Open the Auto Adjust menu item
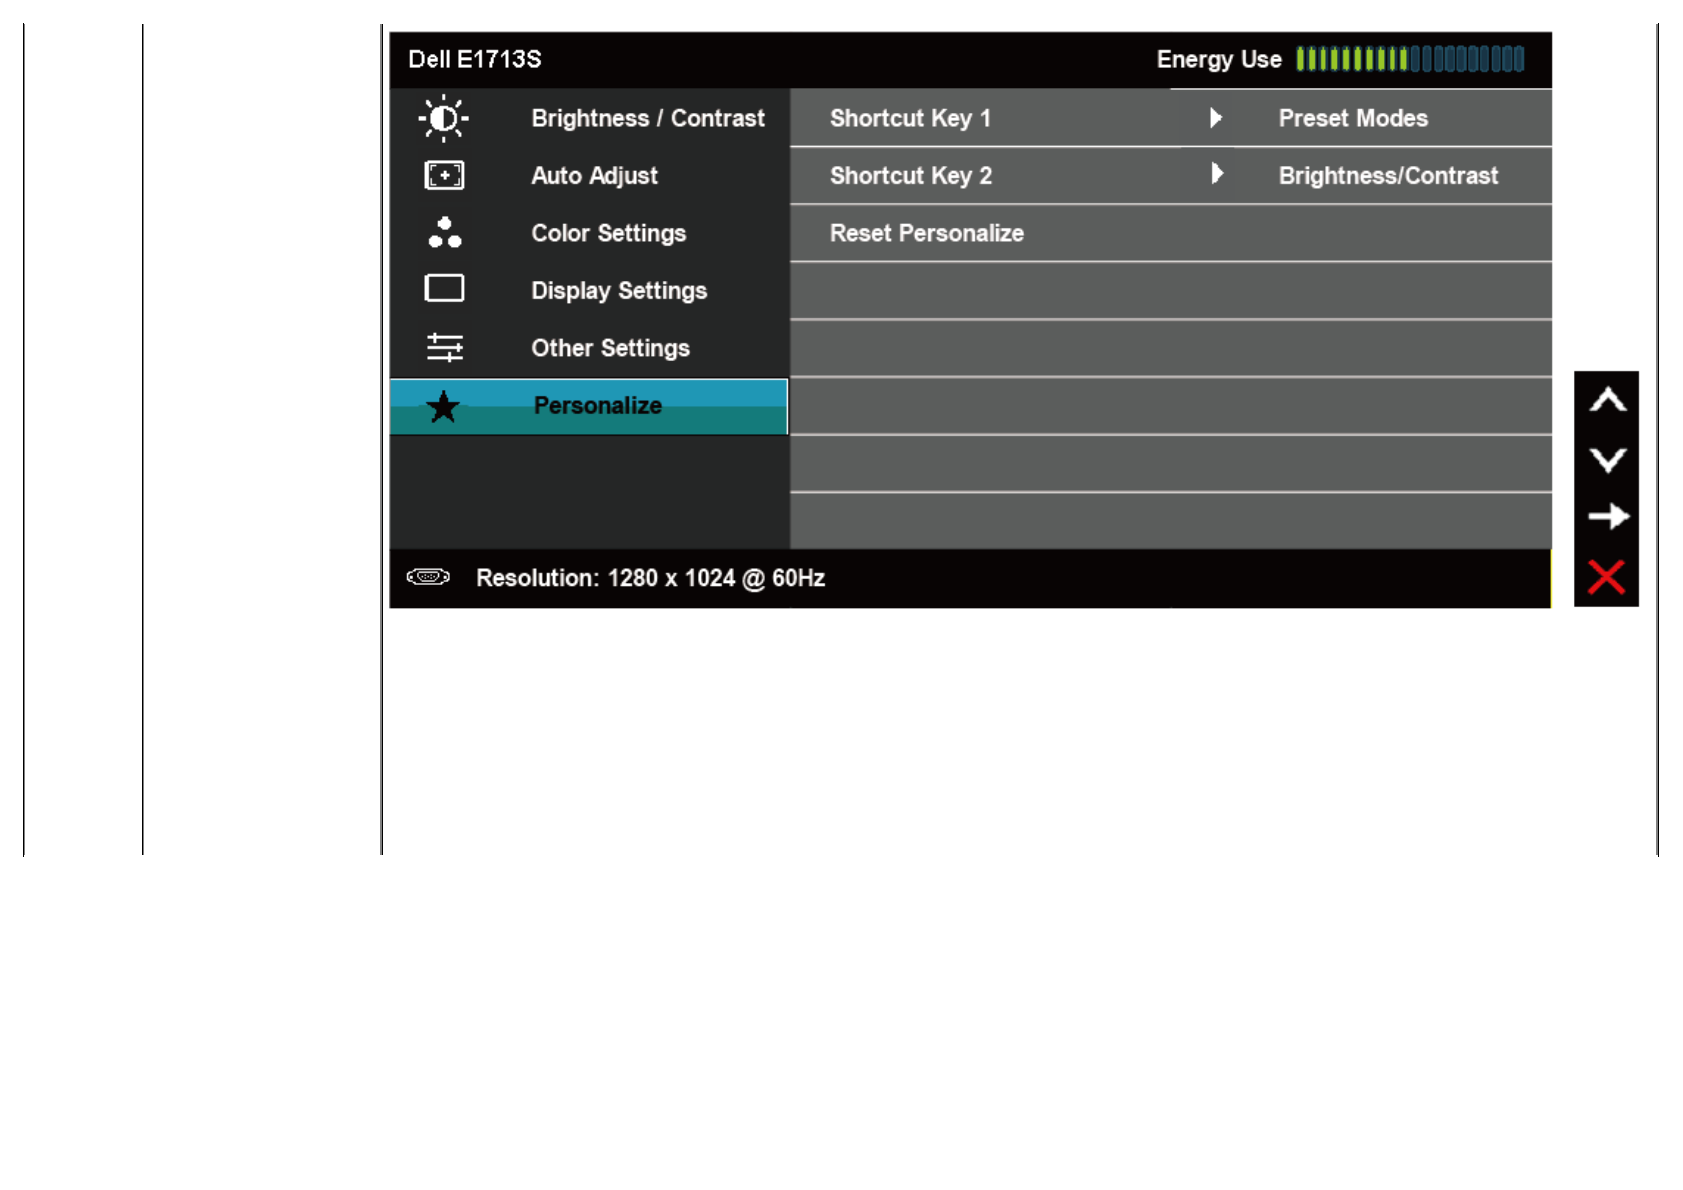 [x=589, y=176]
